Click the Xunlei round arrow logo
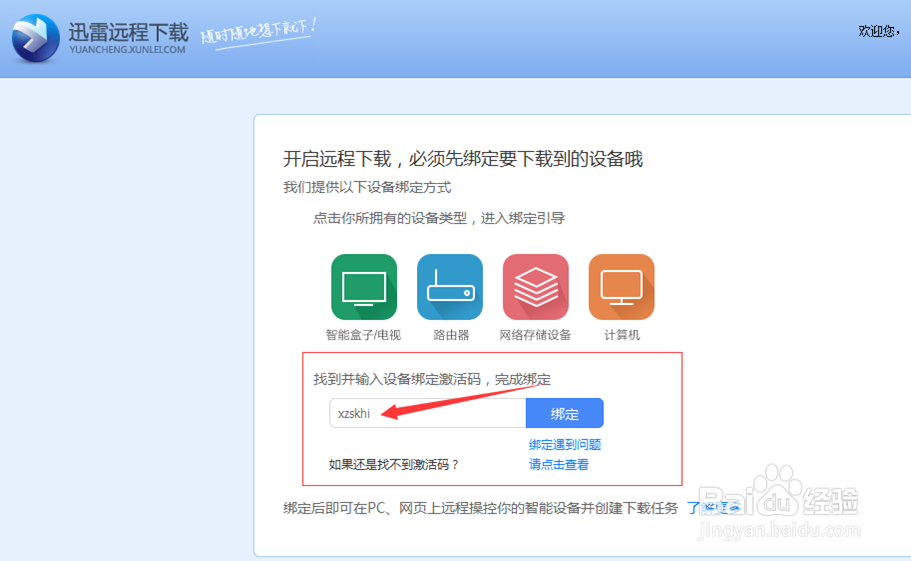 (35, 38)
